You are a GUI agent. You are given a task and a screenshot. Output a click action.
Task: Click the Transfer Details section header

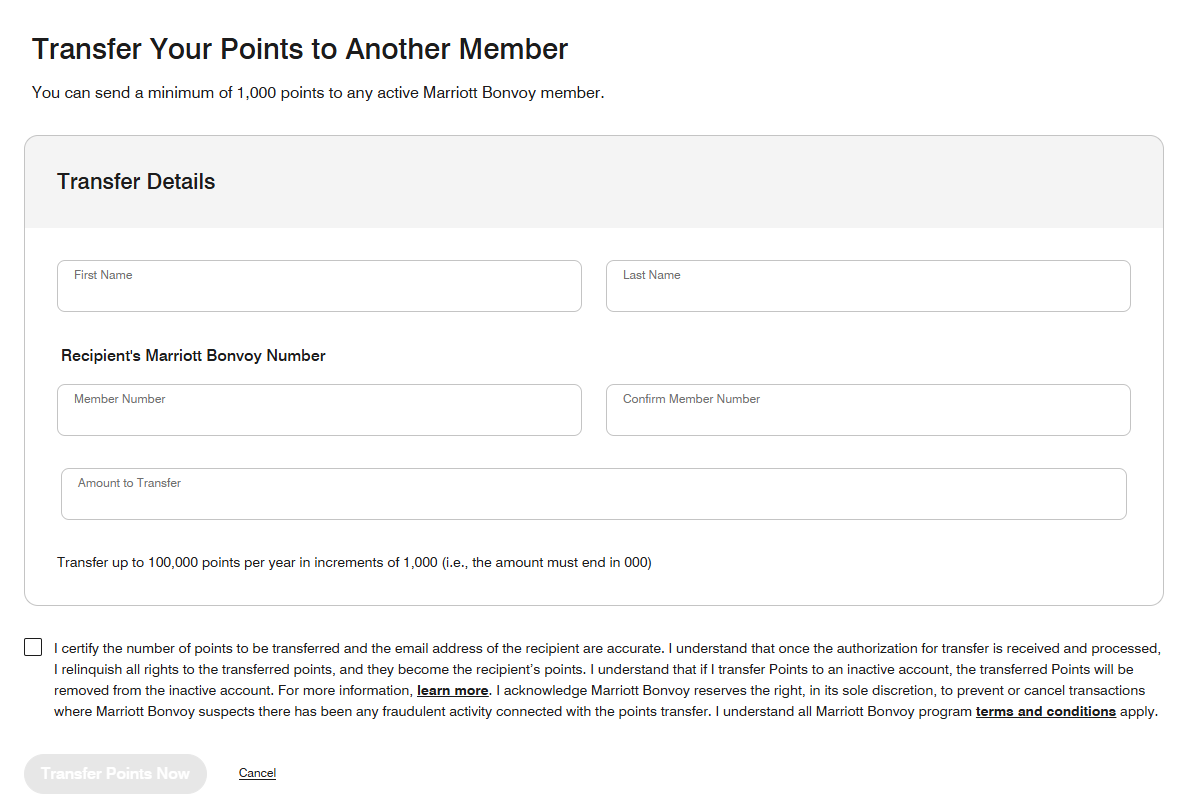point(135,181)
